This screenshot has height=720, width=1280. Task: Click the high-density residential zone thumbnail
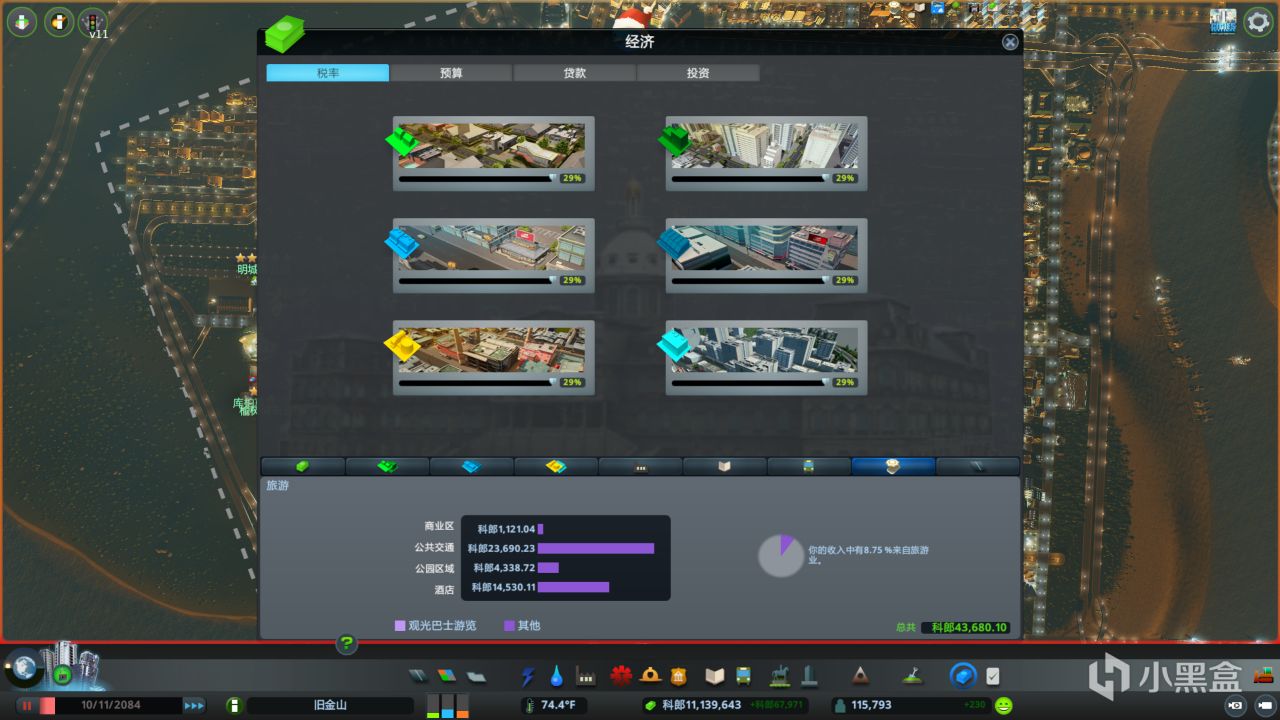click(765, 146)
